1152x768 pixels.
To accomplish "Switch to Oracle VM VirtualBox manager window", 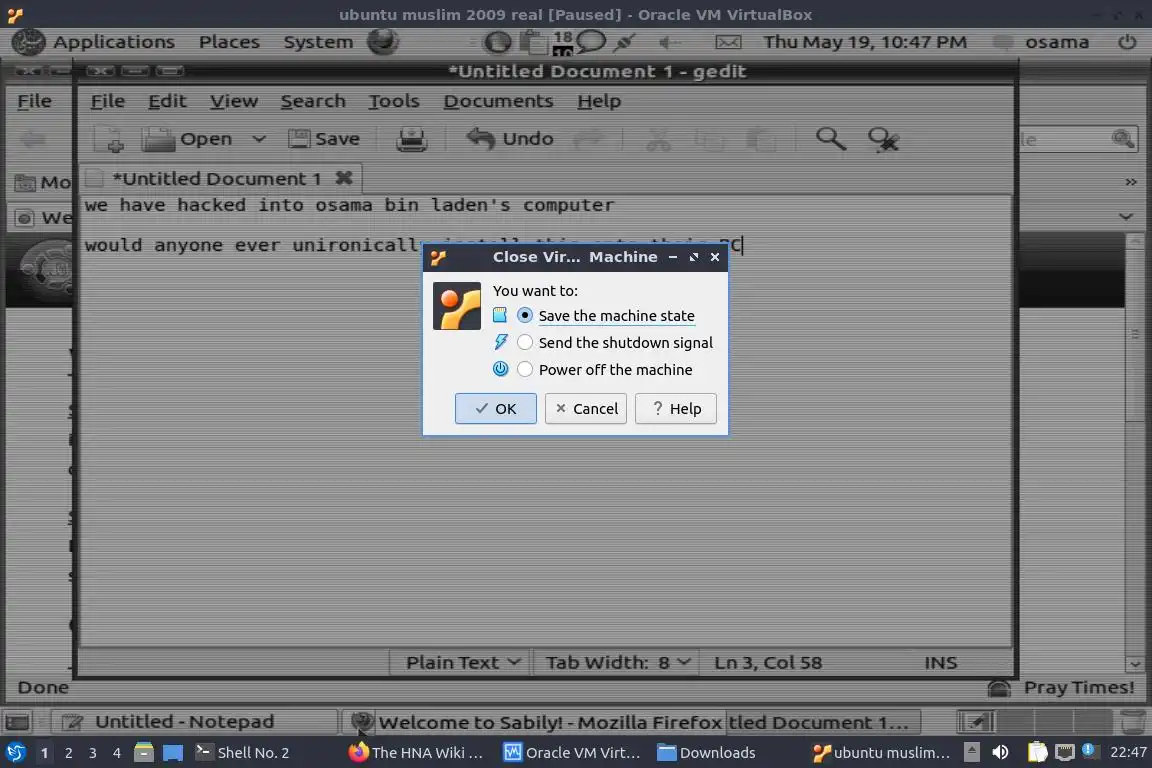I will pos(572,753).
